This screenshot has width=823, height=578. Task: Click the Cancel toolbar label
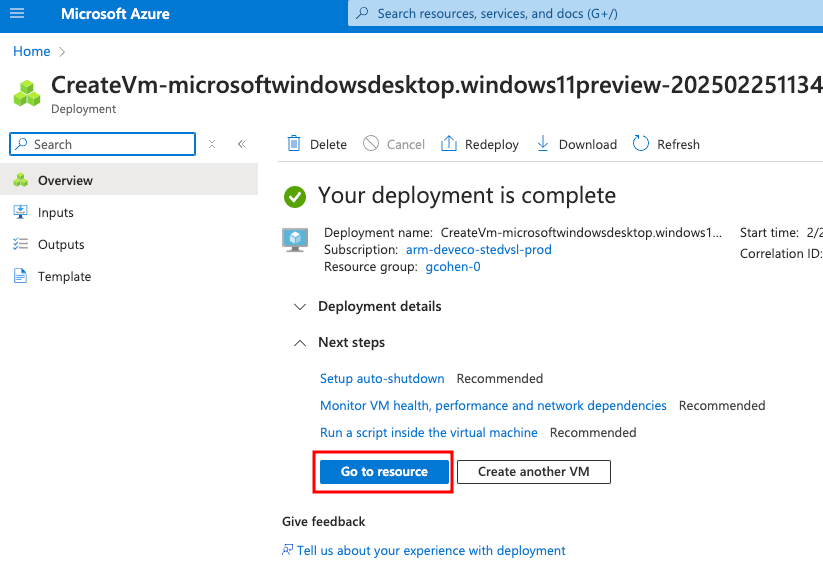406,144
